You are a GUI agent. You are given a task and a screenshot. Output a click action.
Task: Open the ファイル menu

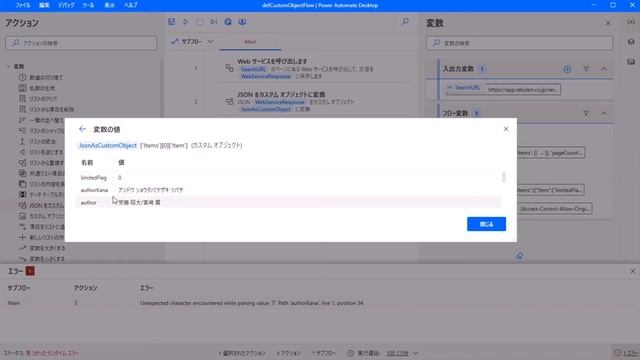[23, 5]
